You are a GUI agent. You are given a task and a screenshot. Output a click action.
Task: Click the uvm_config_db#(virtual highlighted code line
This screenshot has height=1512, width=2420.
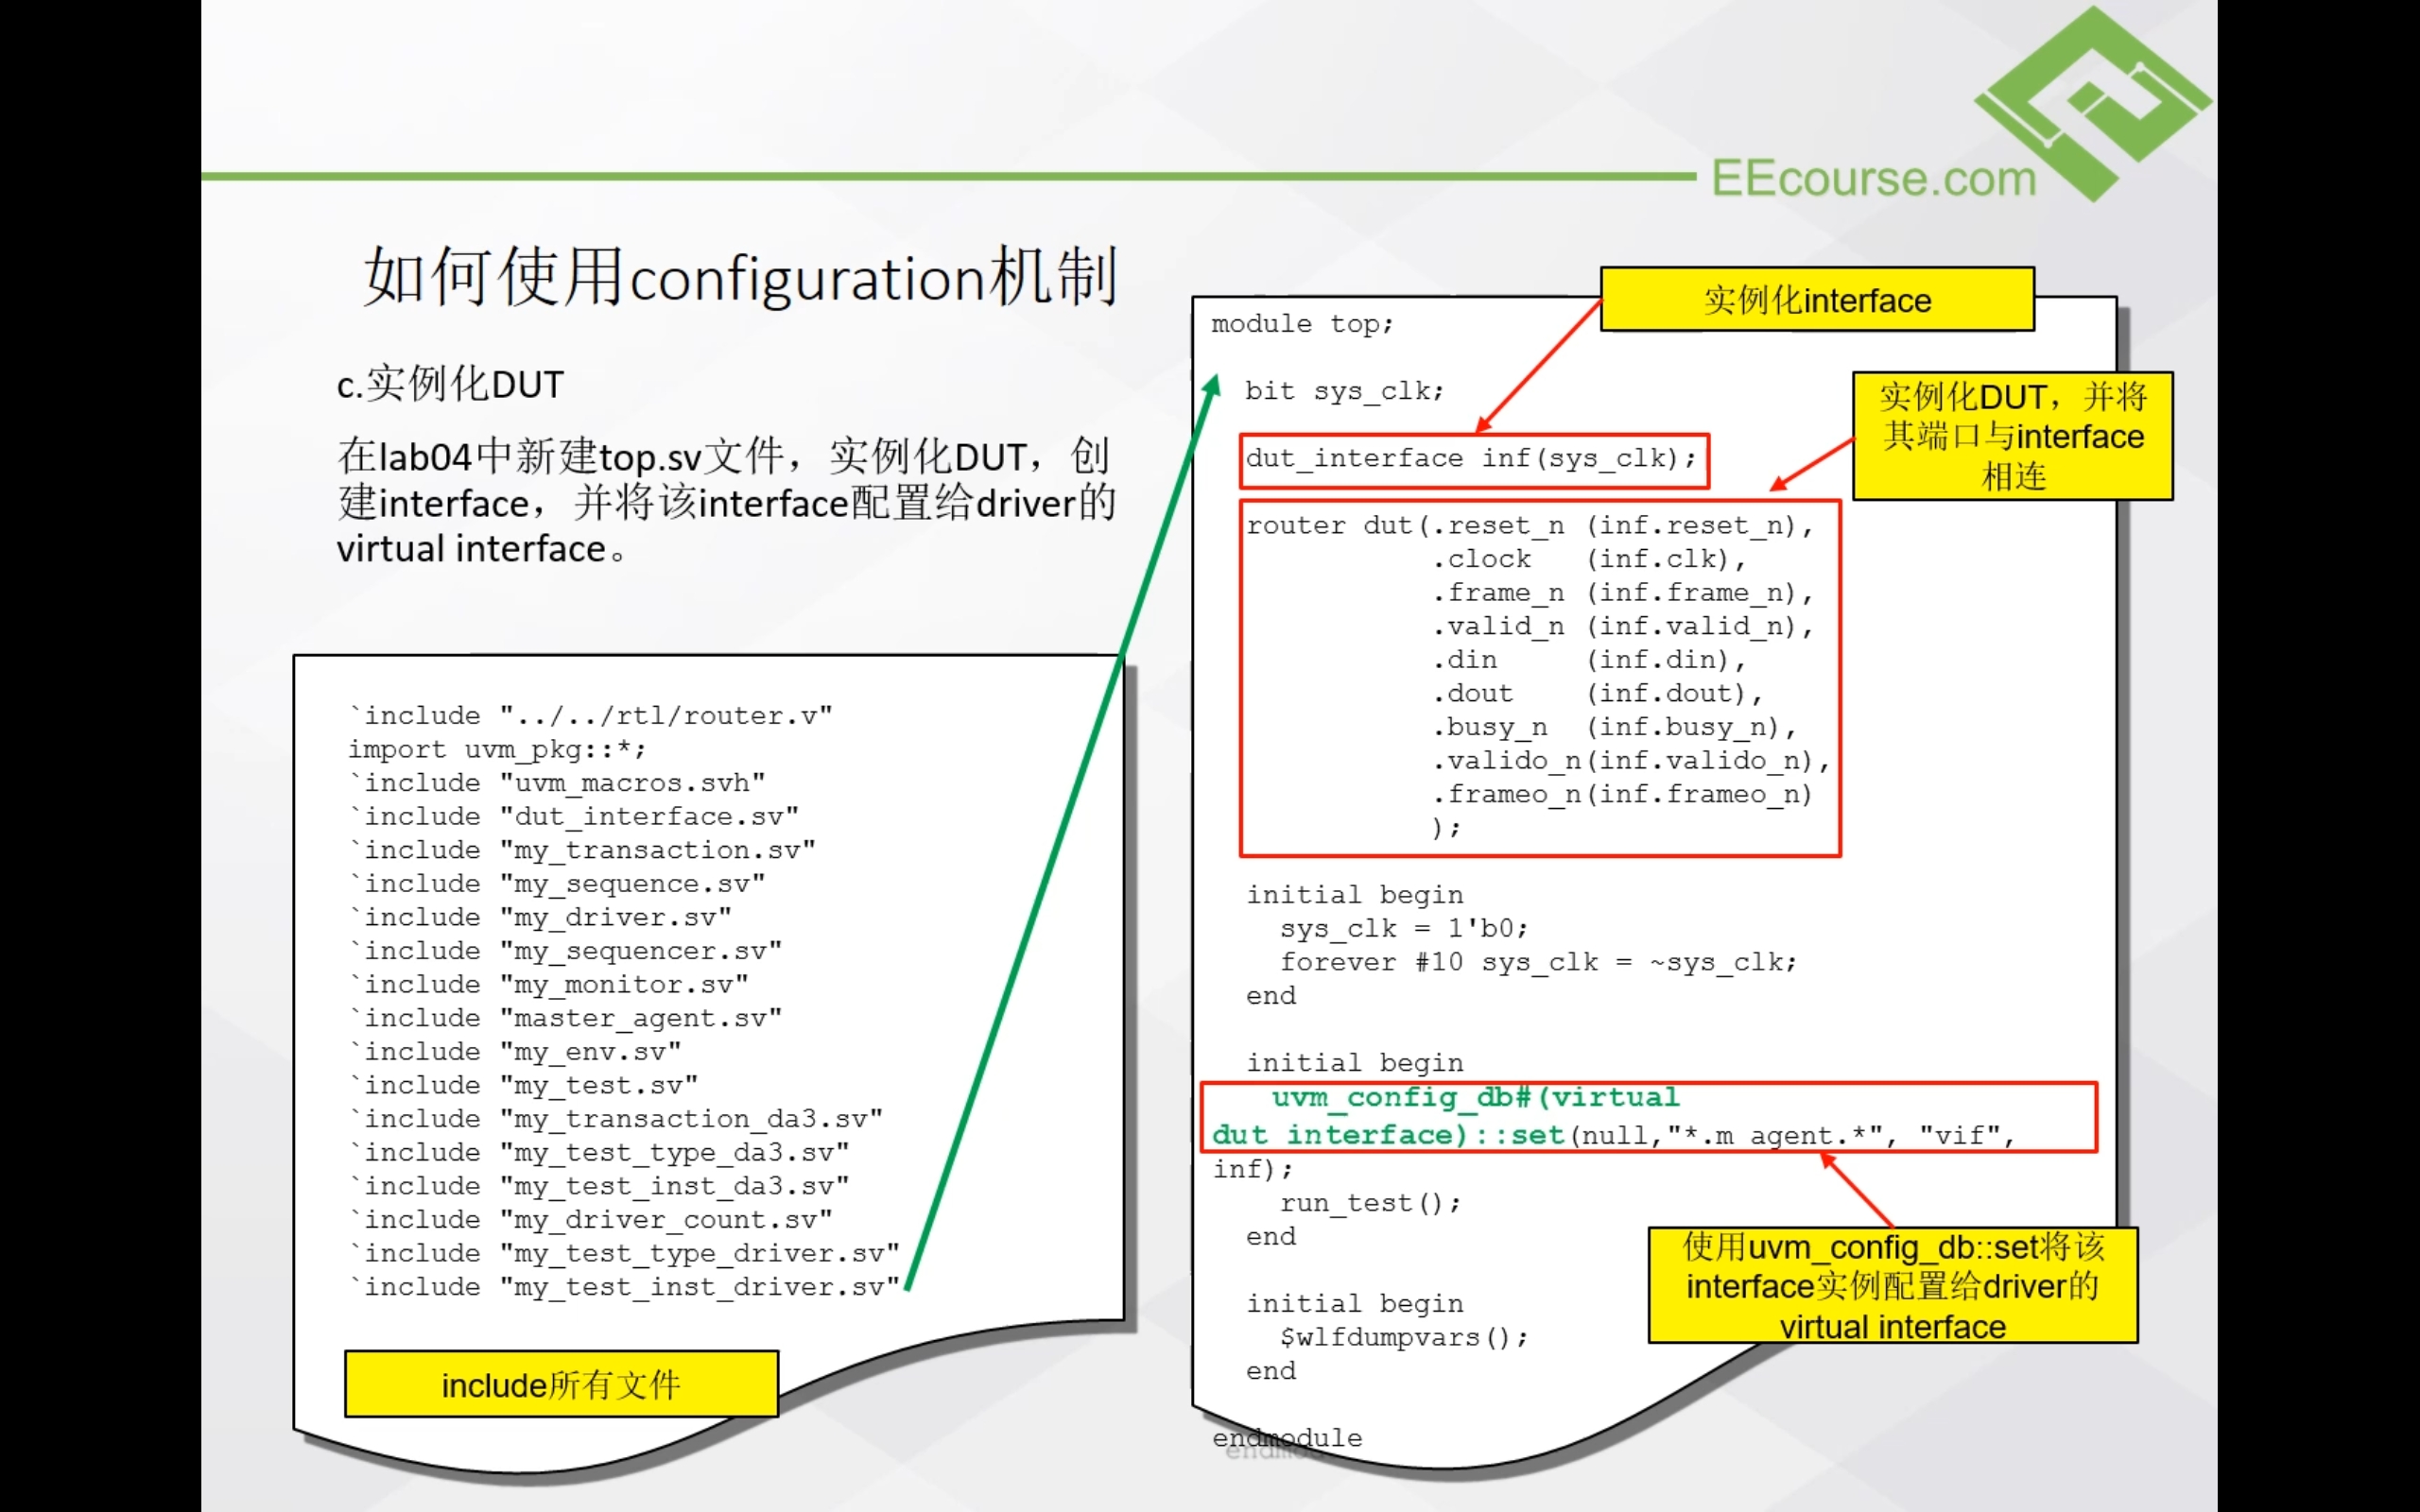click(1476, 1098)
